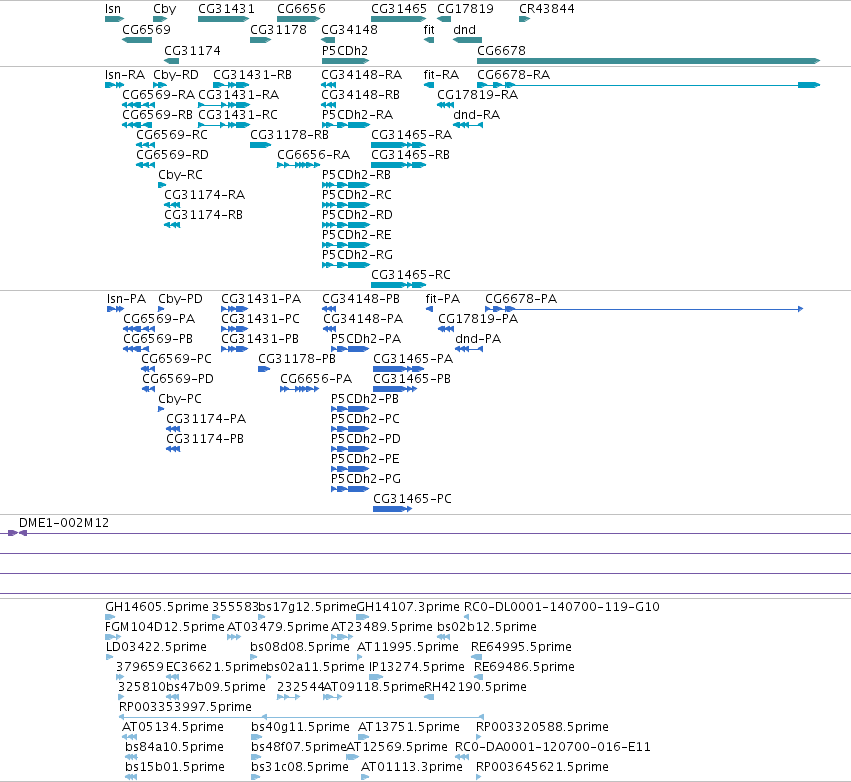Click the CG31178 gene label
The image size is (851, 782).
pos(278,29)
